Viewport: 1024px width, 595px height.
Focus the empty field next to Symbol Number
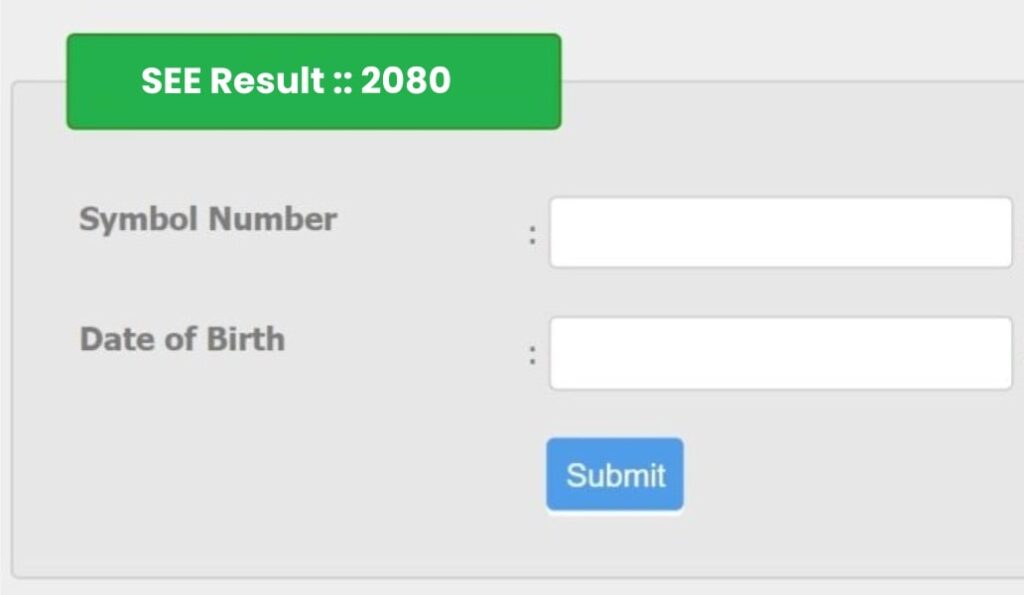point(780,232)
